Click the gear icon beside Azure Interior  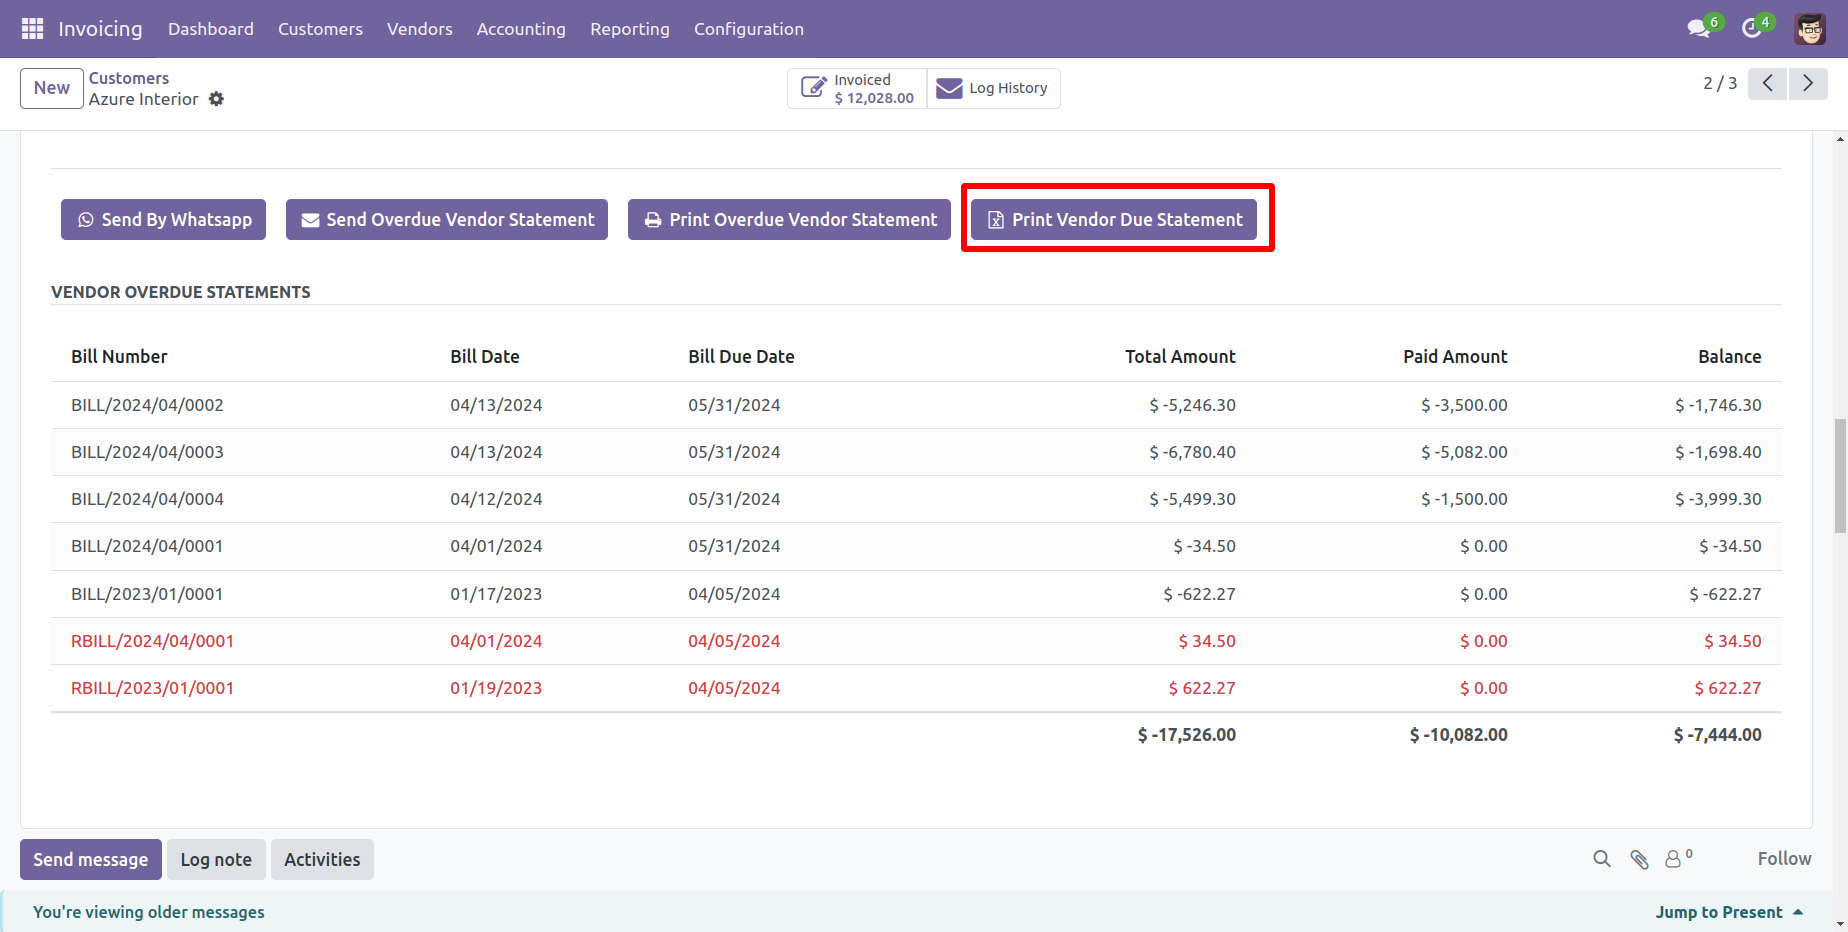[x=216, y=99]
